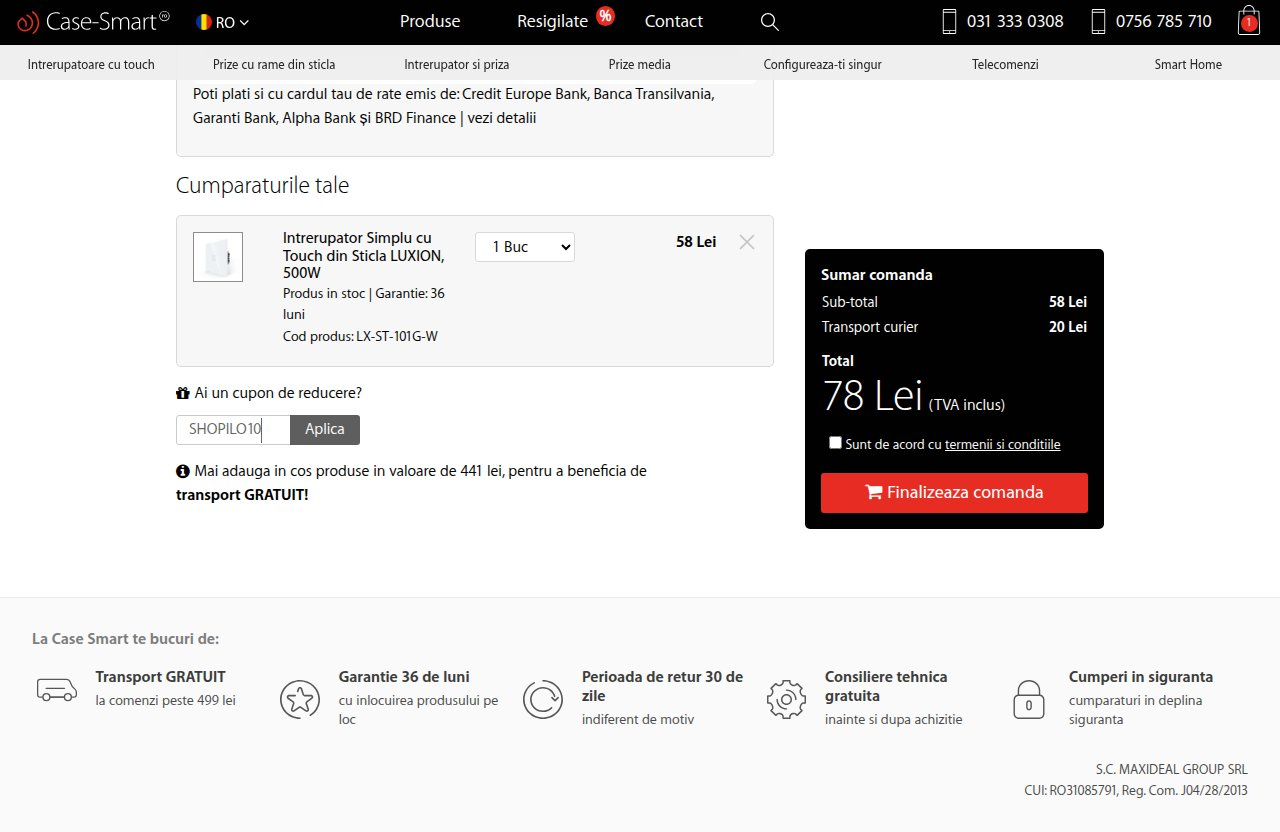1280x832 pixels.
Task: Select the Sub-total 58 Lei value
Action: coord(1068,302)
